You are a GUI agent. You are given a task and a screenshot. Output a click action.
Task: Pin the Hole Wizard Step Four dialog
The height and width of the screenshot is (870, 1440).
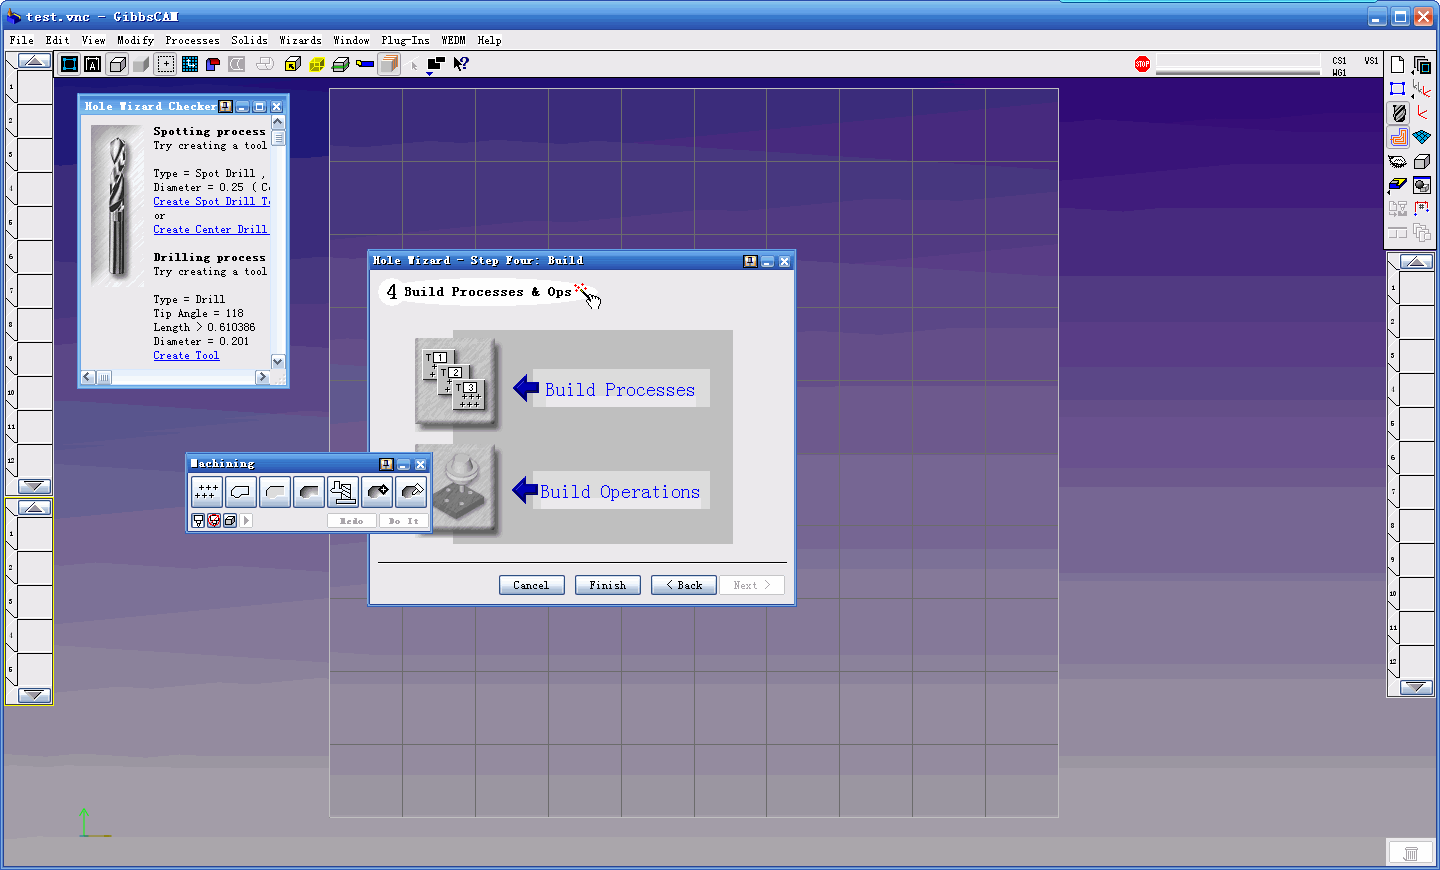click(x=750, y=261)
